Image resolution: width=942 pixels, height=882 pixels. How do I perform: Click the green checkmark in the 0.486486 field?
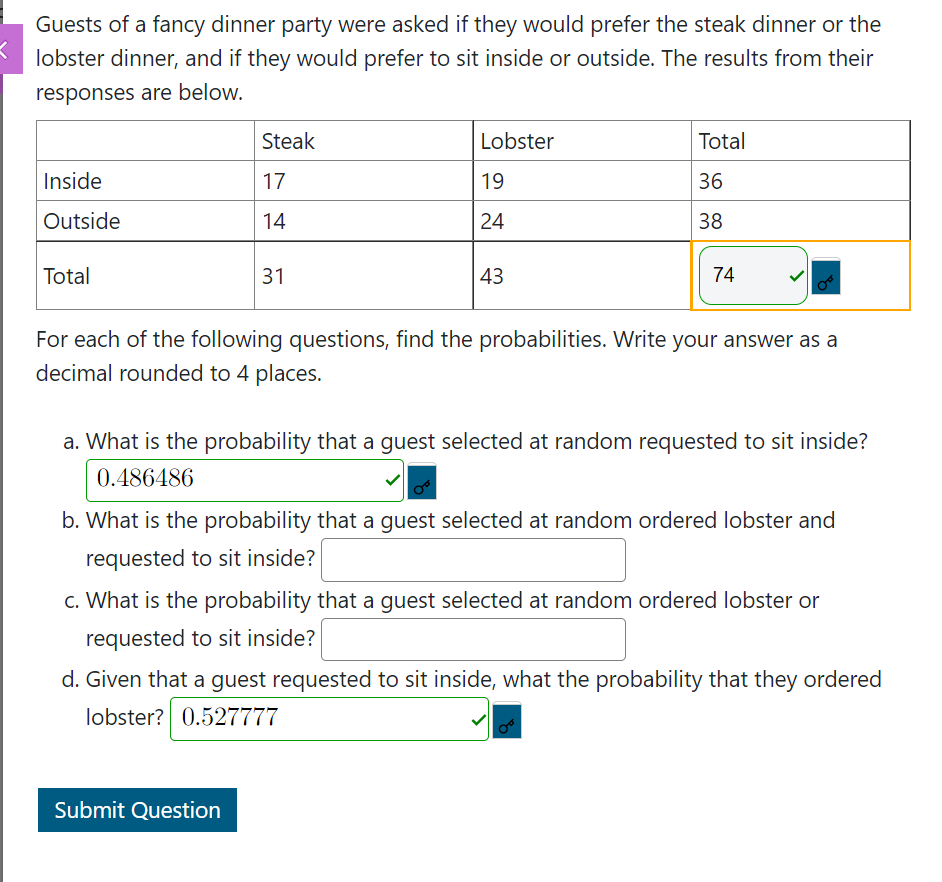393,480
